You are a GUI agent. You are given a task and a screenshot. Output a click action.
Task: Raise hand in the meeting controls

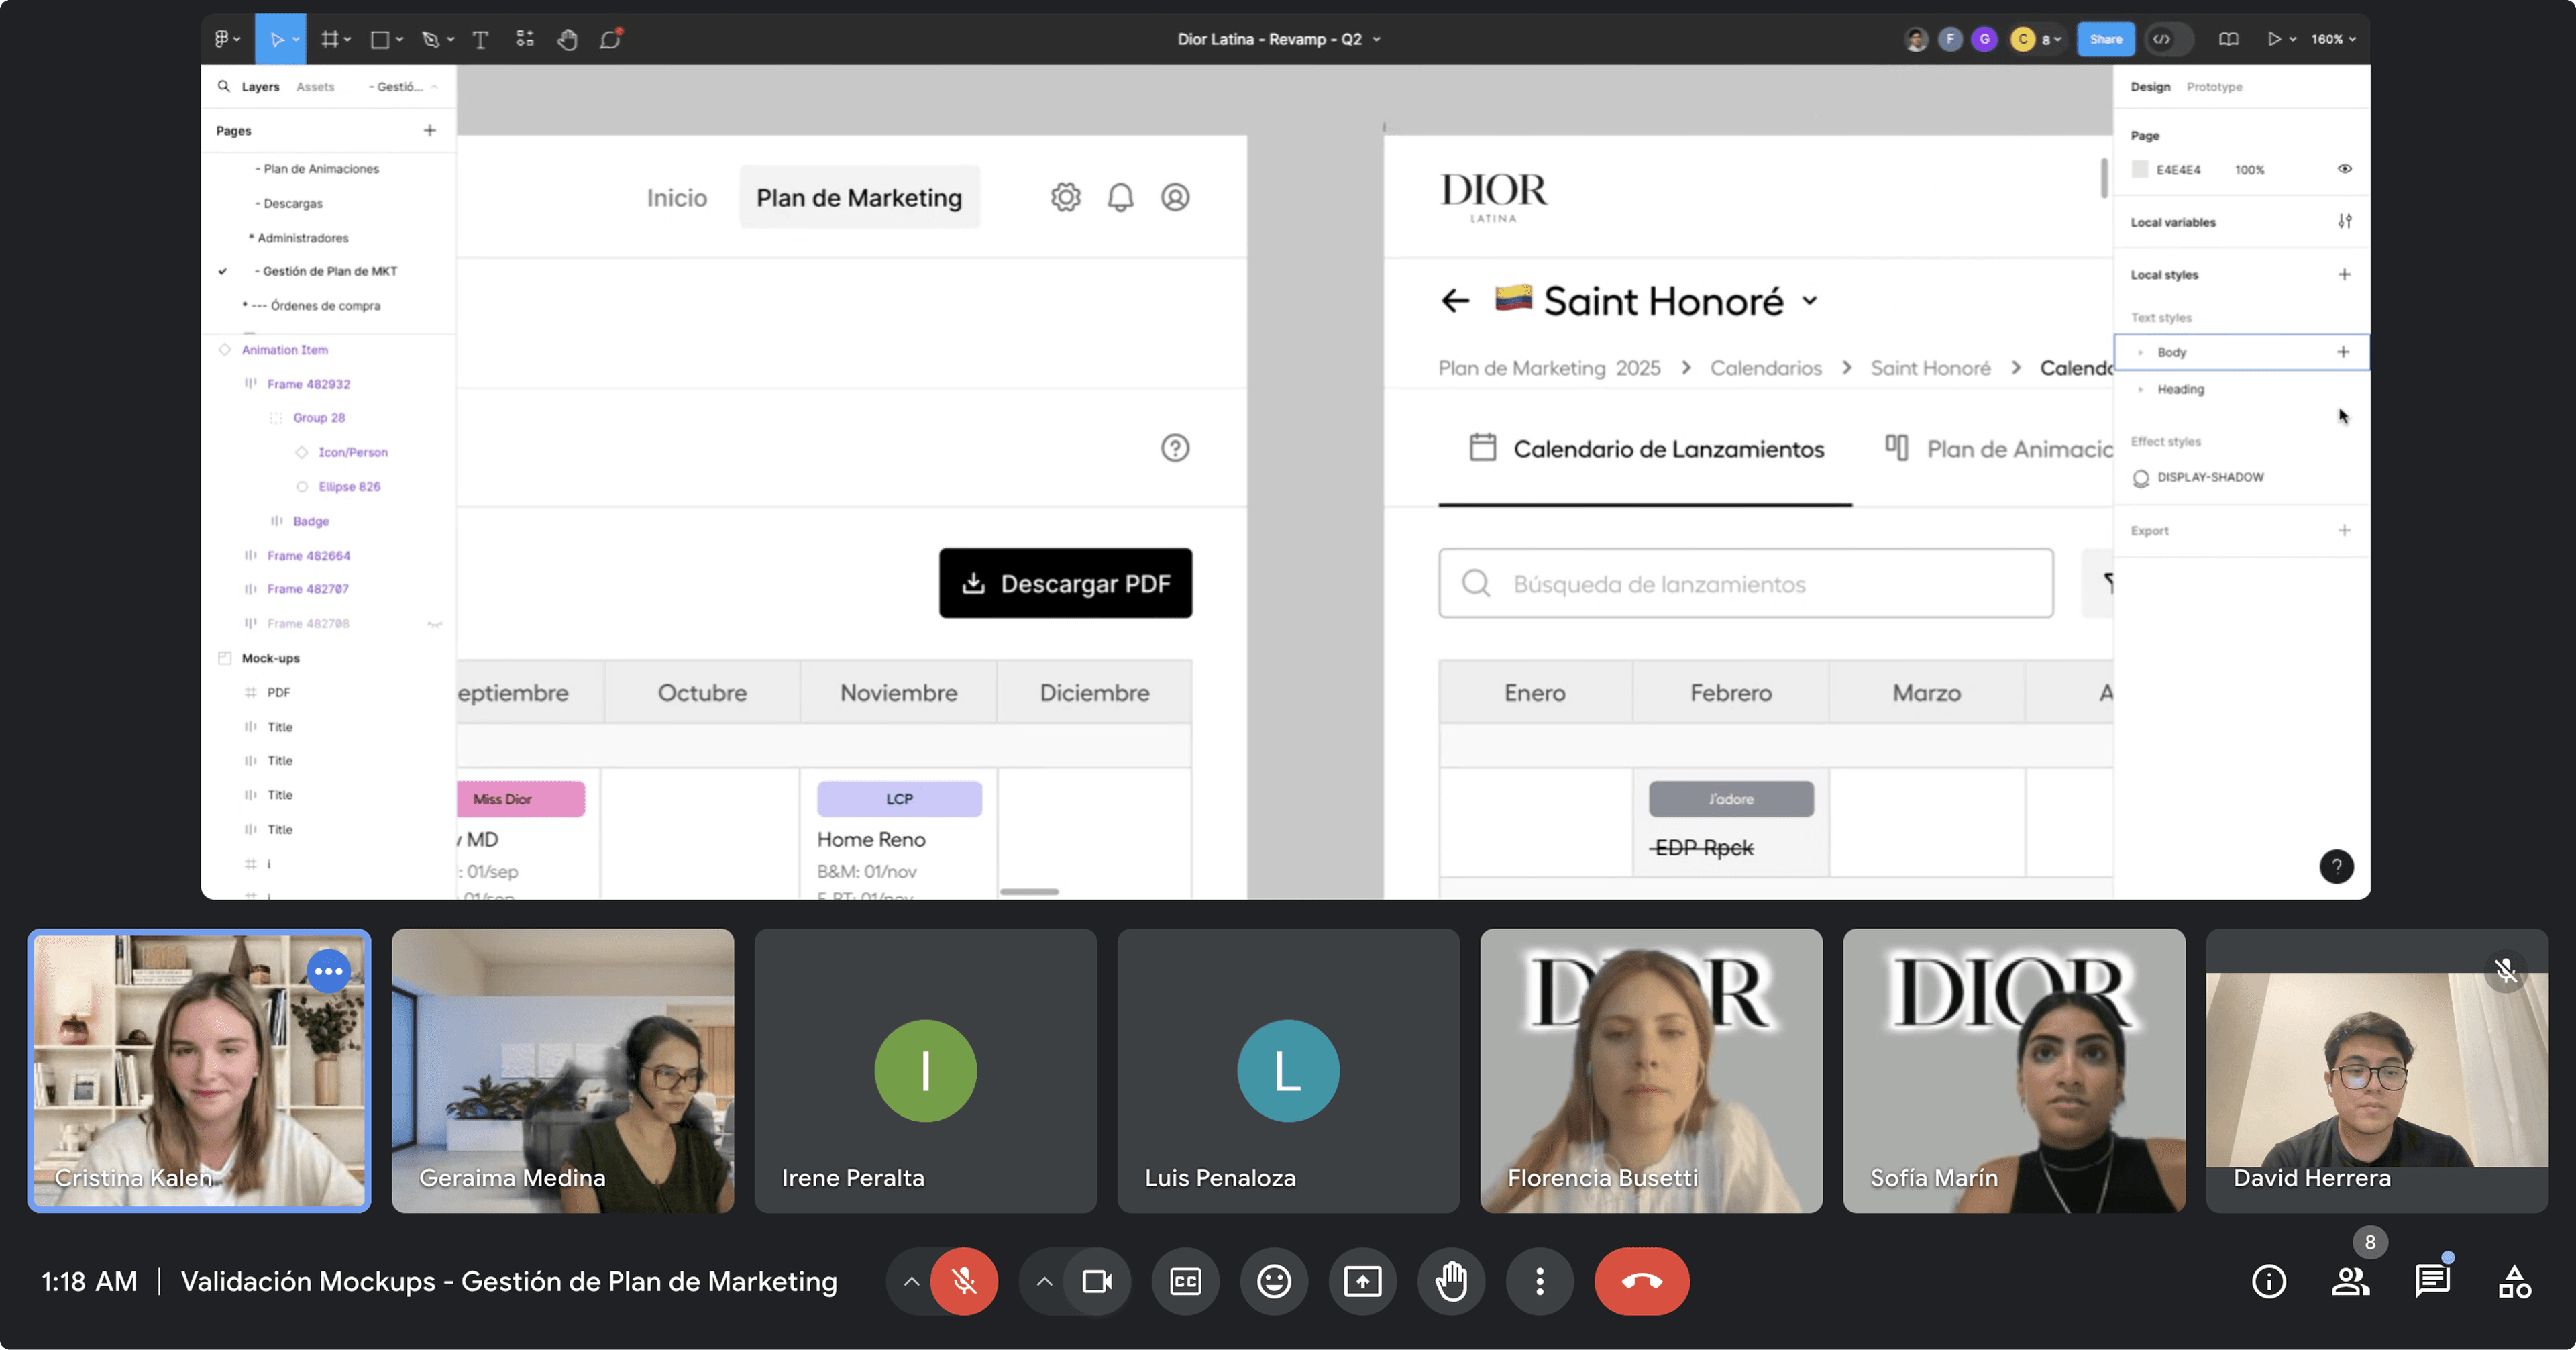coord(1451,1281)
